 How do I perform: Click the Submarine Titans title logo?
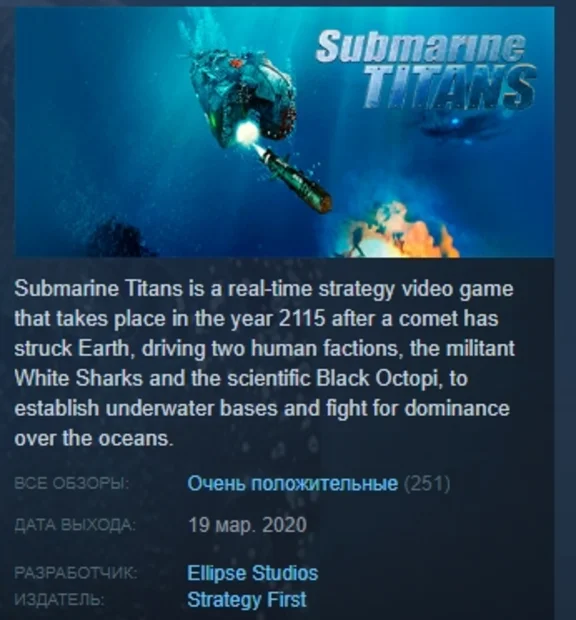426,71
